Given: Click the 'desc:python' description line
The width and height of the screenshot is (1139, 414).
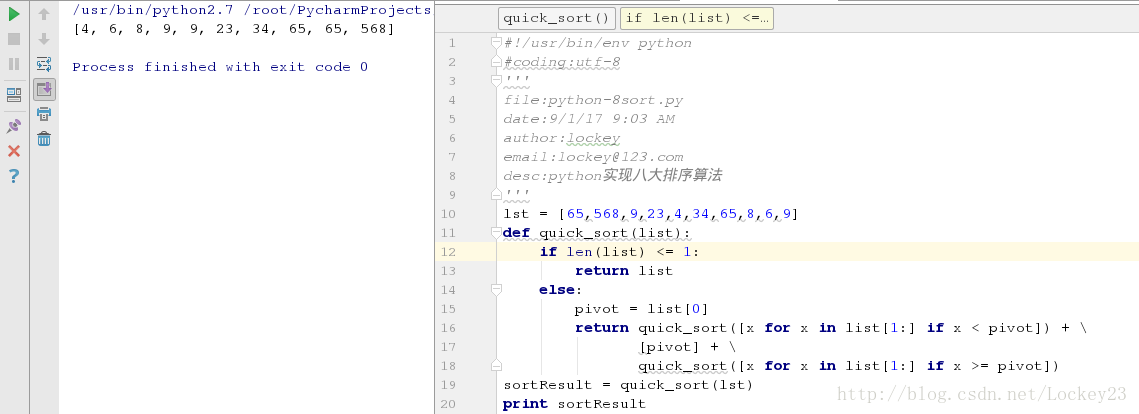Looking at the screenshot, I should (x=612, y=176).
